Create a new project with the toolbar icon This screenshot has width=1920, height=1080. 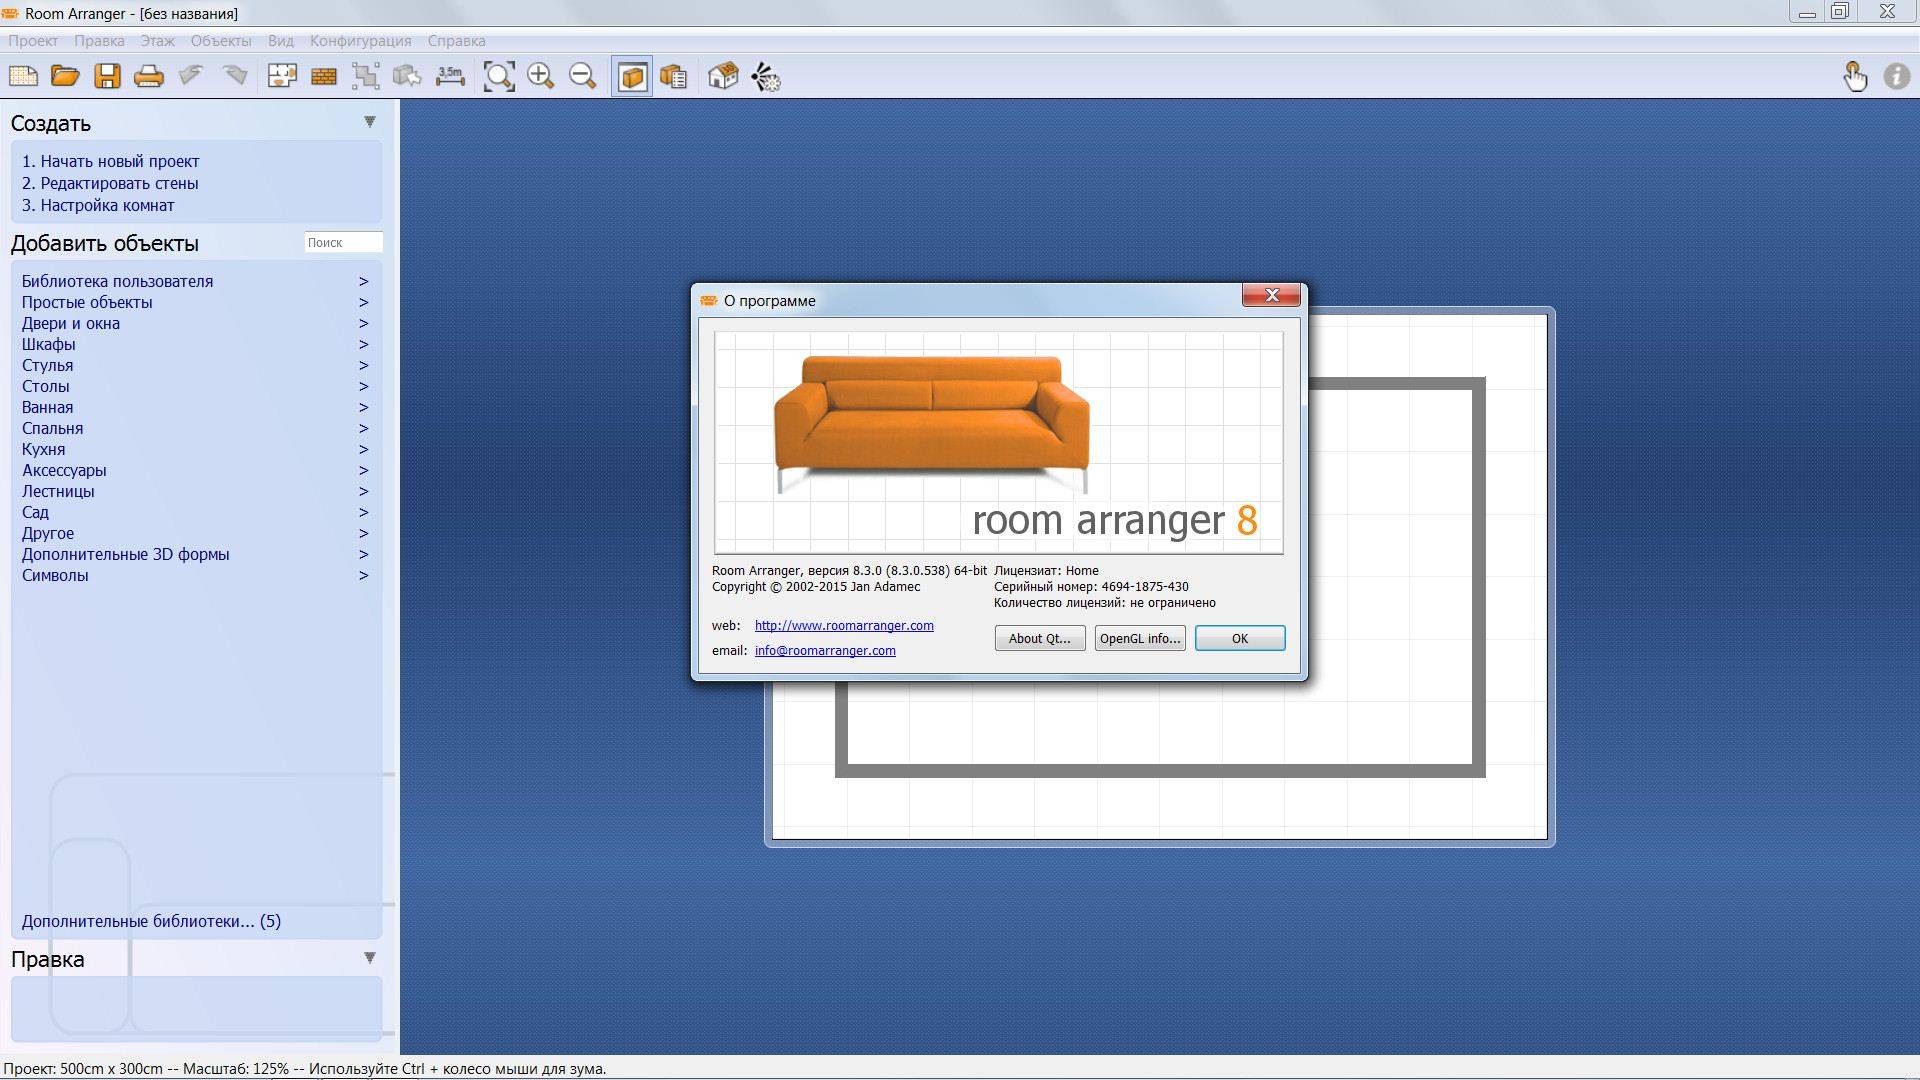23,76
